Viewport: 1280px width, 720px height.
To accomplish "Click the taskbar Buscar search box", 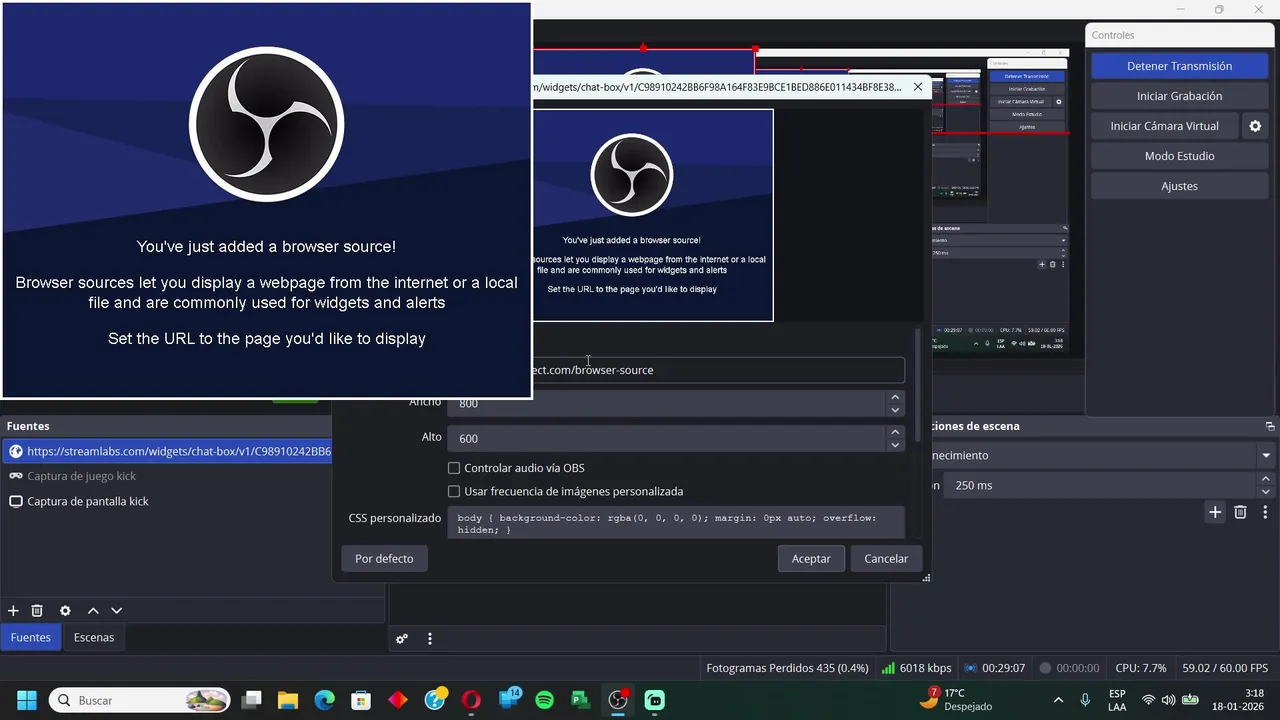I will click(140, 700).
